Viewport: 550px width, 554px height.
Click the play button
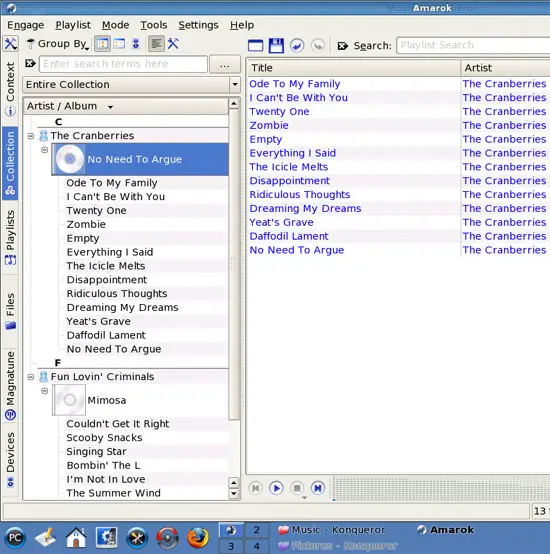[276, 488]
